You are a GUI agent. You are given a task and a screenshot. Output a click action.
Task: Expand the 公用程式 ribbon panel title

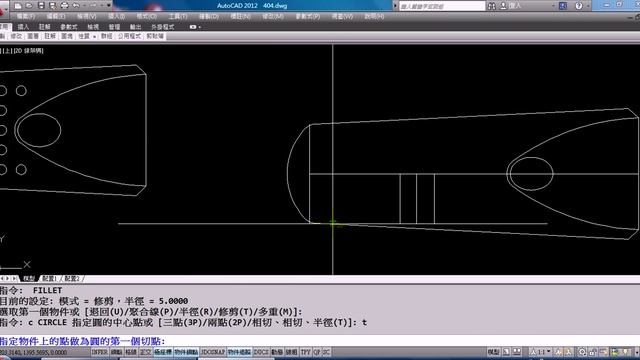129,36
